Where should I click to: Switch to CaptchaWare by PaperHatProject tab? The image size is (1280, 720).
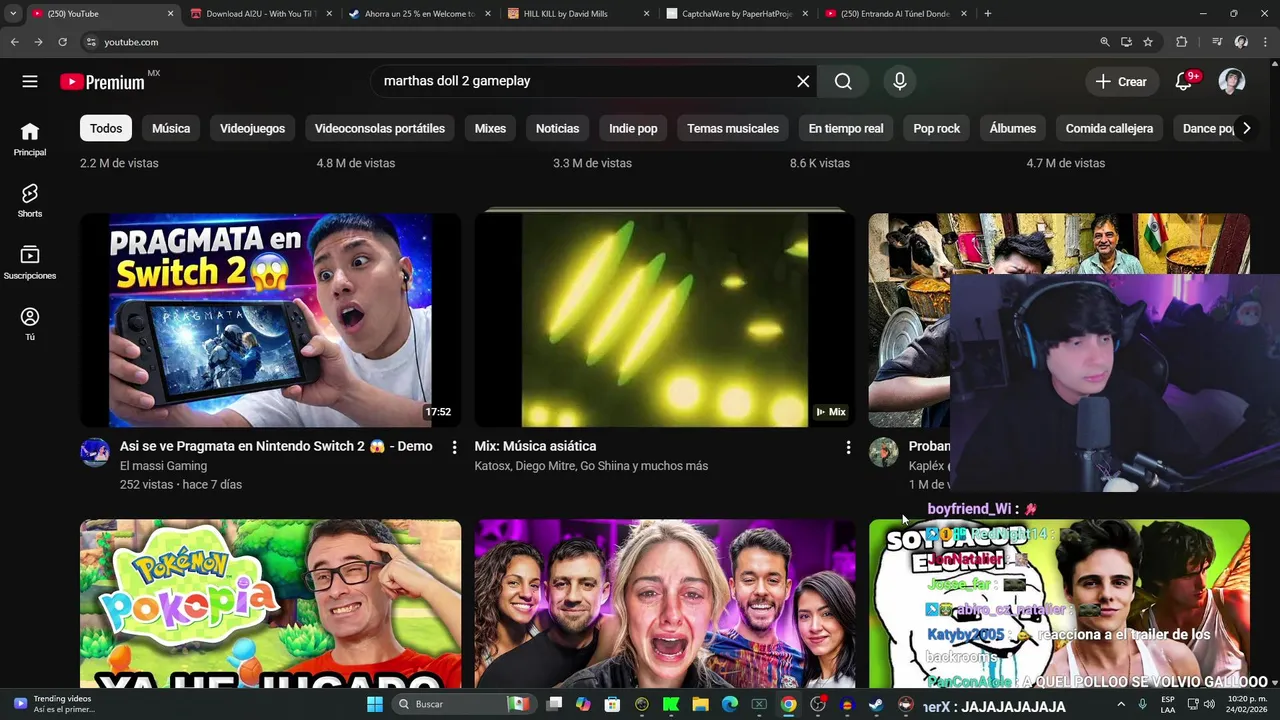737,14
